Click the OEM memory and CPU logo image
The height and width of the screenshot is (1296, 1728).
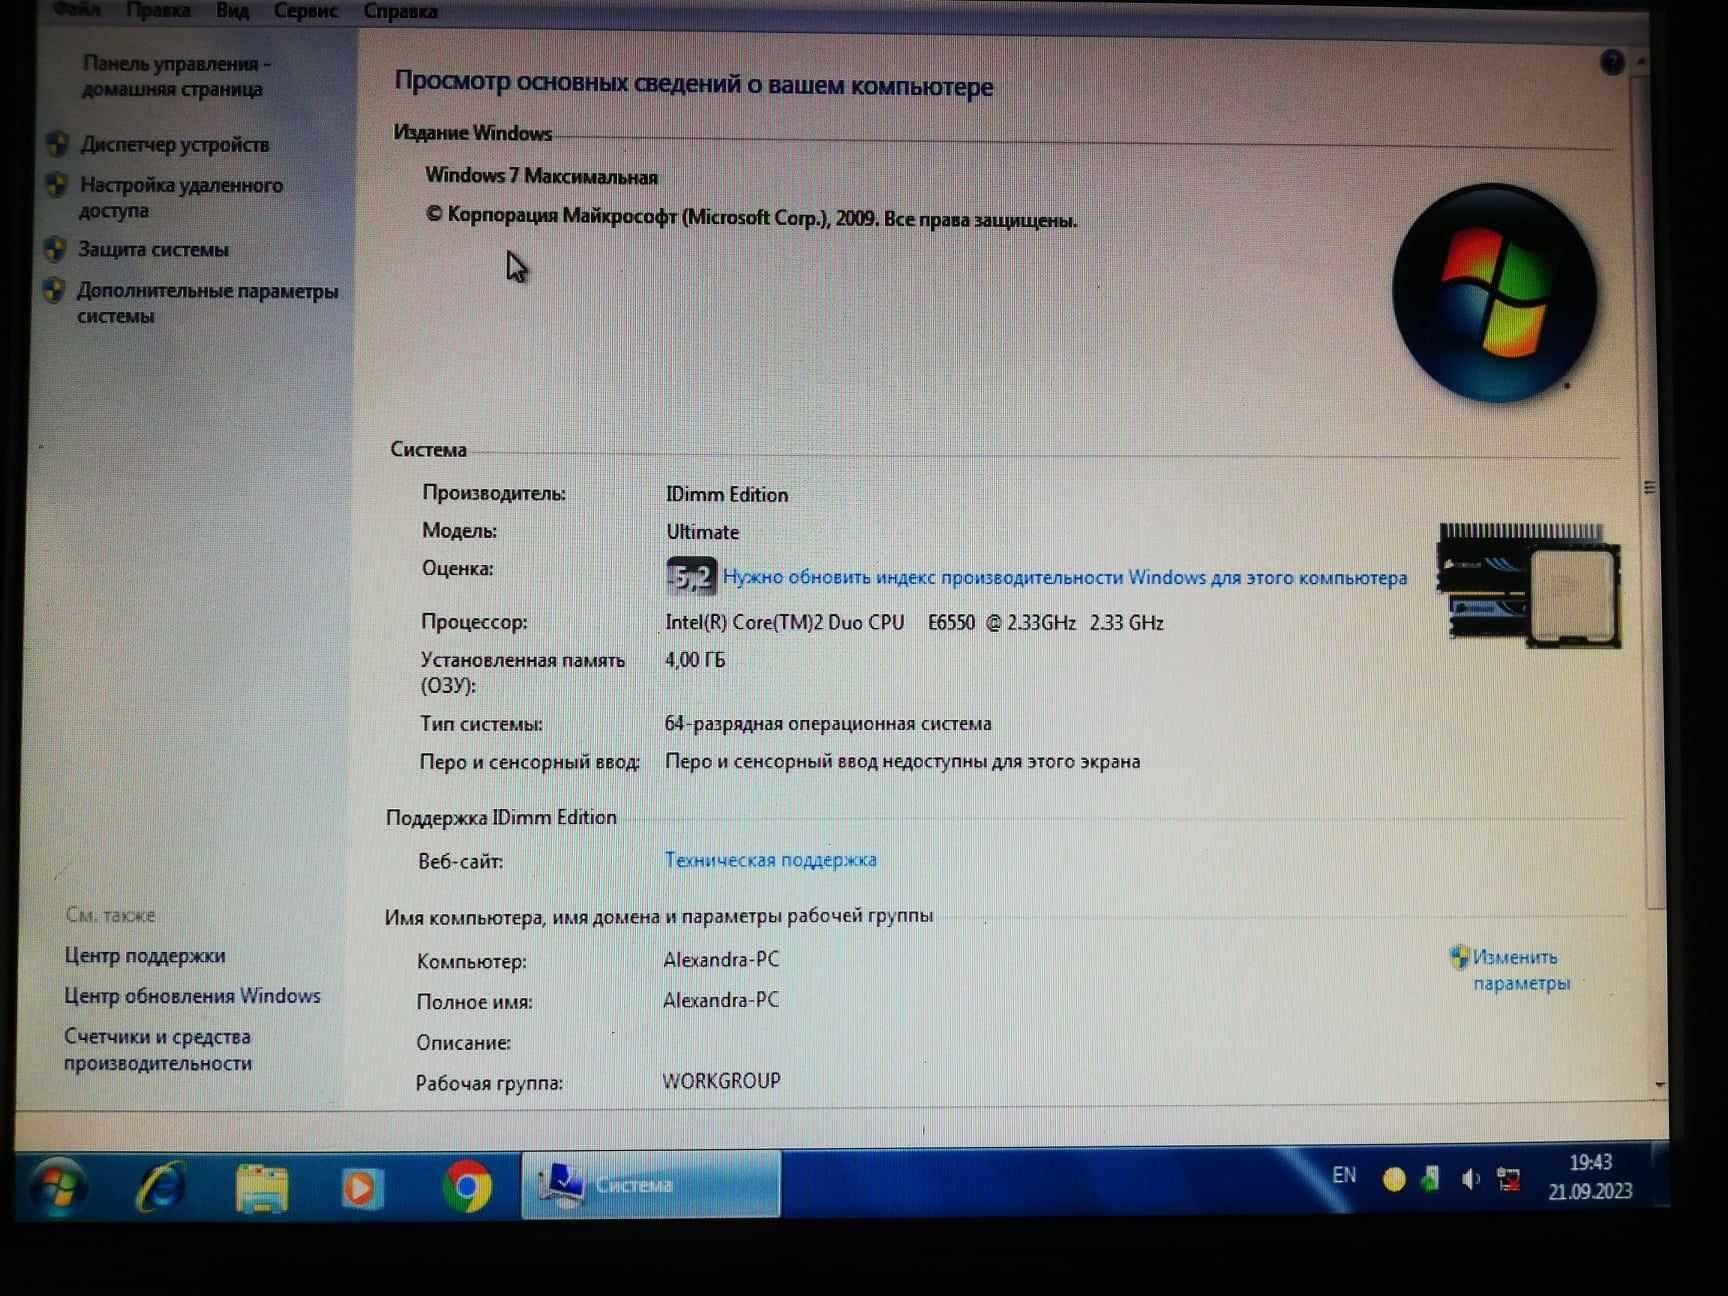click(1528, 585)
